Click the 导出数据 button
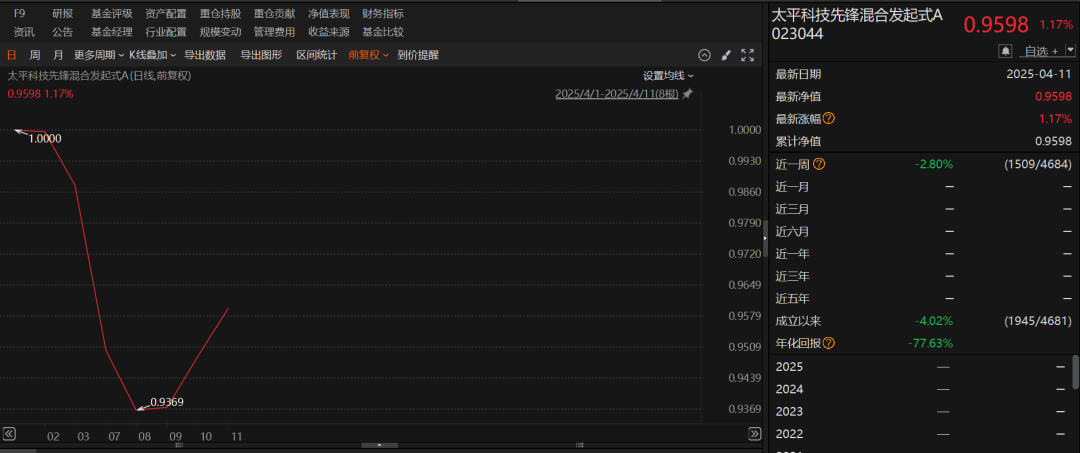This screenshot has height=453, width=1080. 205,55
